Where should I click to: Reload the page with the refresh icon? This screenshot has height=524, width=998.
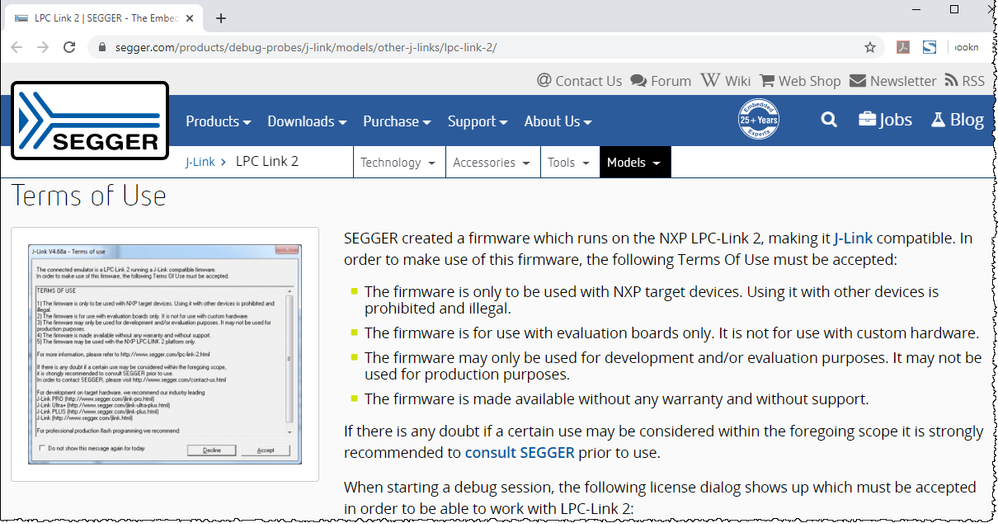click(x=69, y=47)
